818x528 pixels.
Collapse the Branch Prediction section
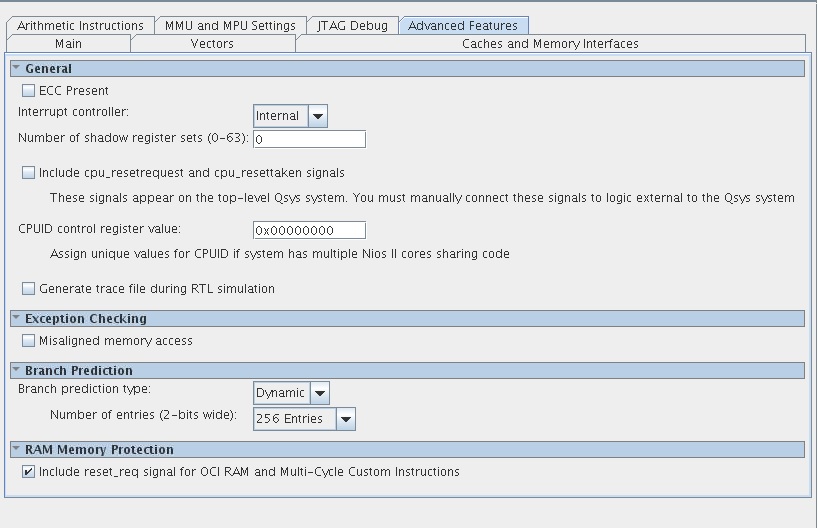(x=17, y=371)
